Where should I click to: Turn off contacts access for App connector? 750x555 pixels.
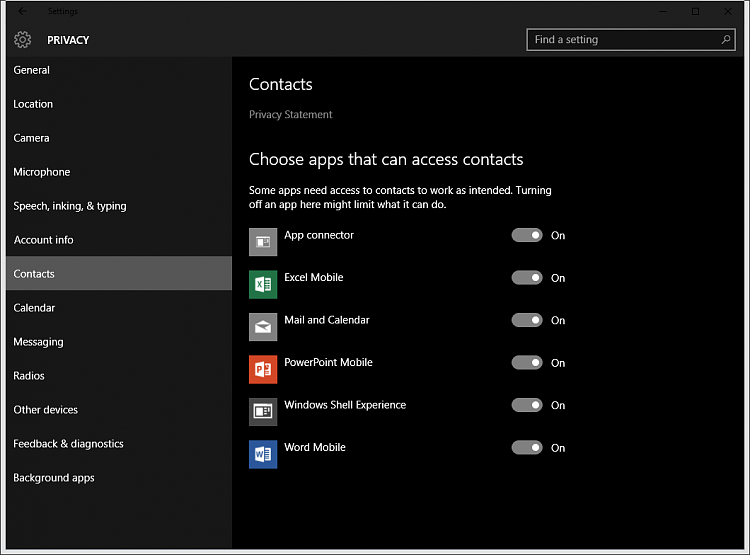coord(527,235)
